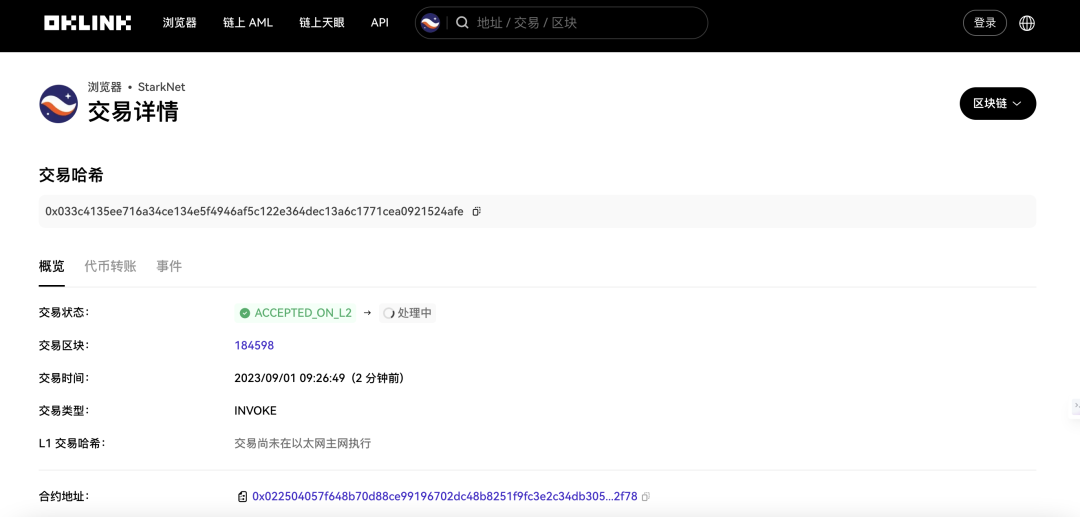Open the 链上天眼 menu
The width and height of the screenshot is (1080, 517).
click(x=321, y=23)
